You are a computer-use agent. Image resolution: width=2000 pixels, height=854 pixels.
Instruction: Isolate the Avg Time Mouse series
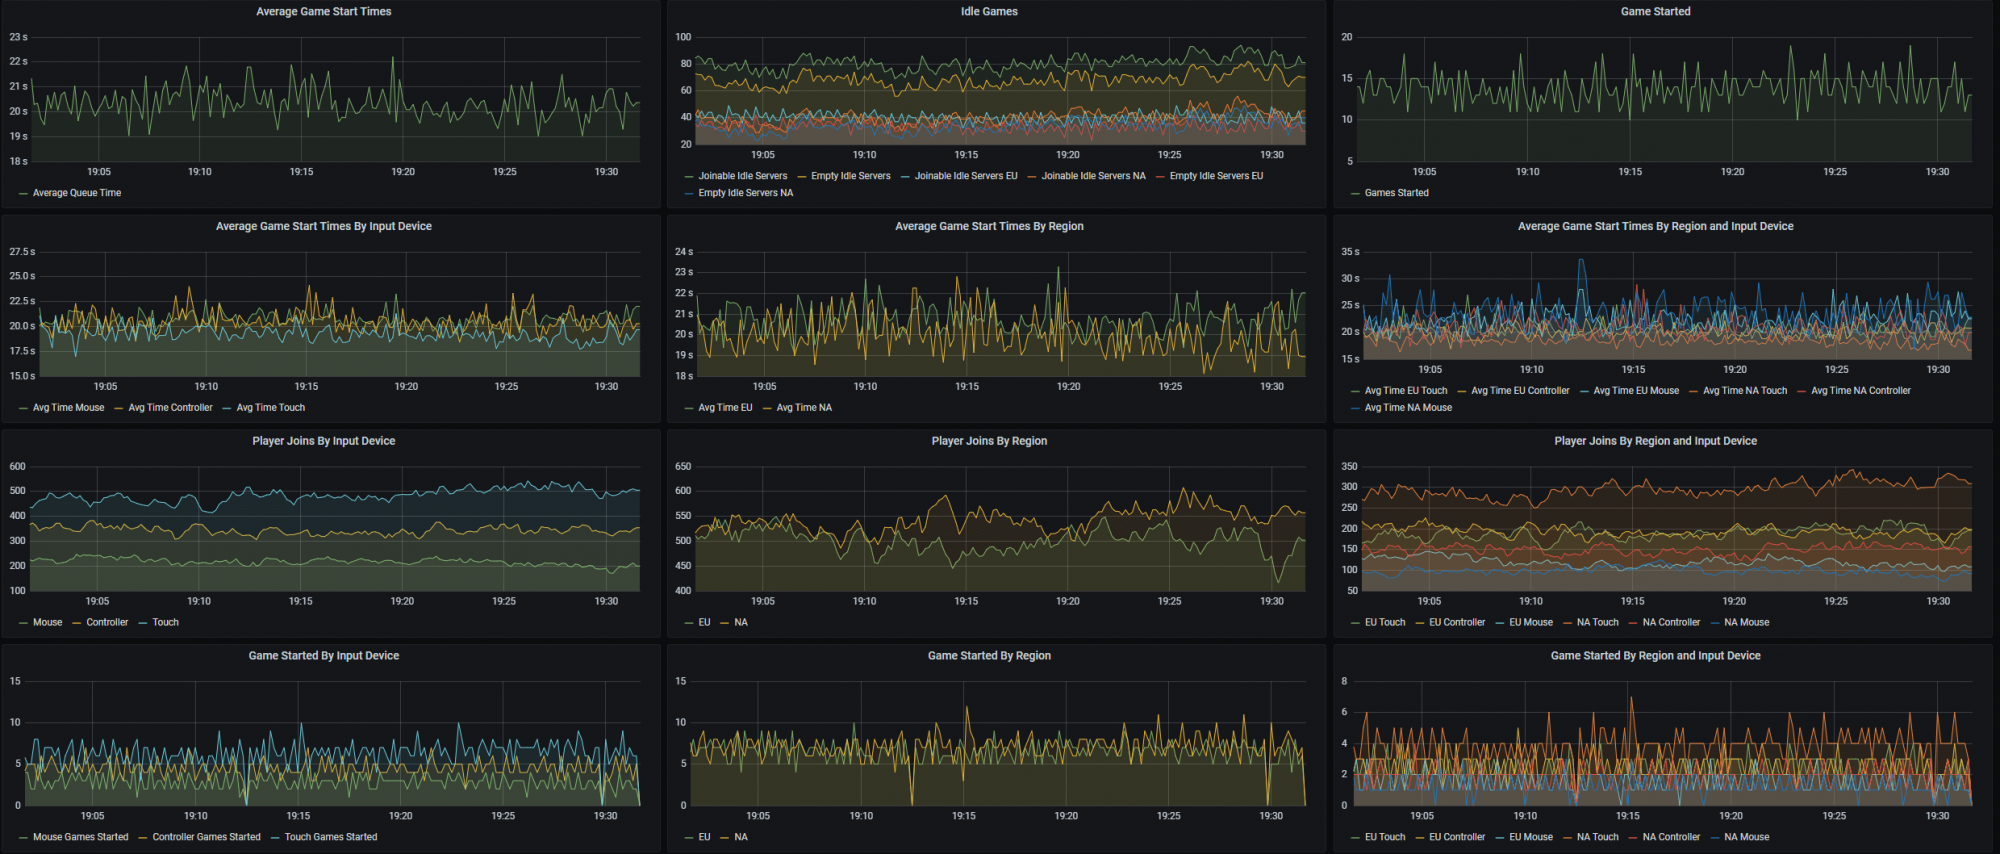point(68,408)
